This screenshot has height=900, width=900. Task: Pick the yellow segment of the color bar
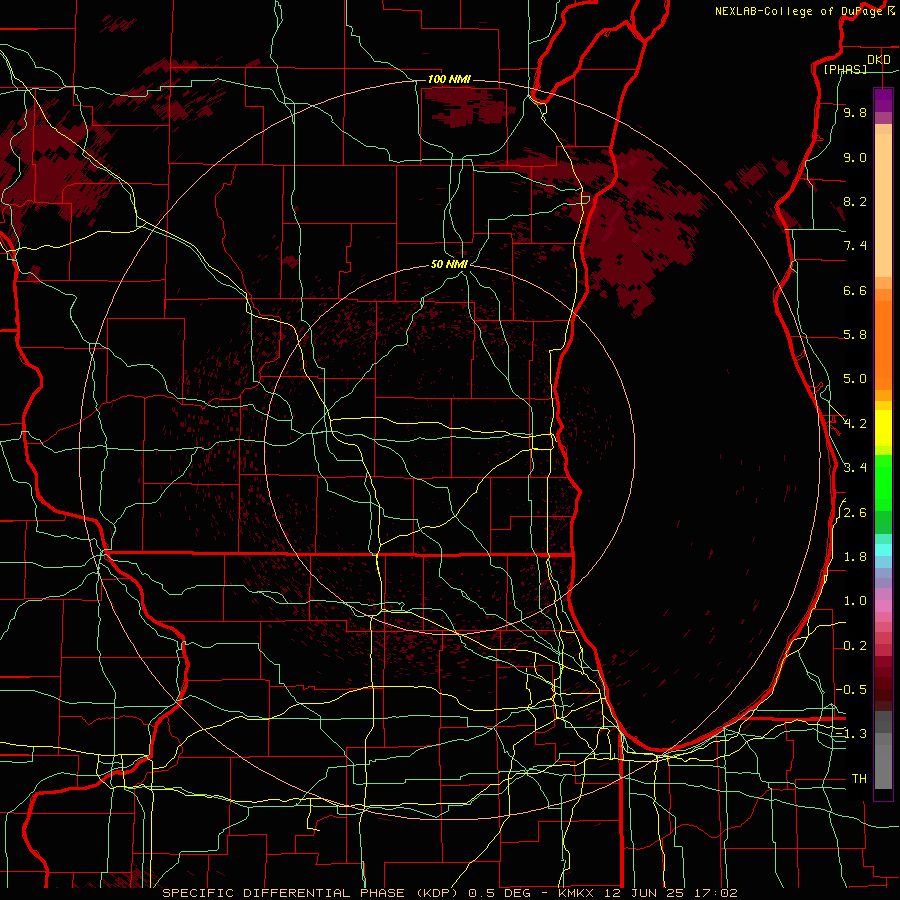click(x=883, y=428)
